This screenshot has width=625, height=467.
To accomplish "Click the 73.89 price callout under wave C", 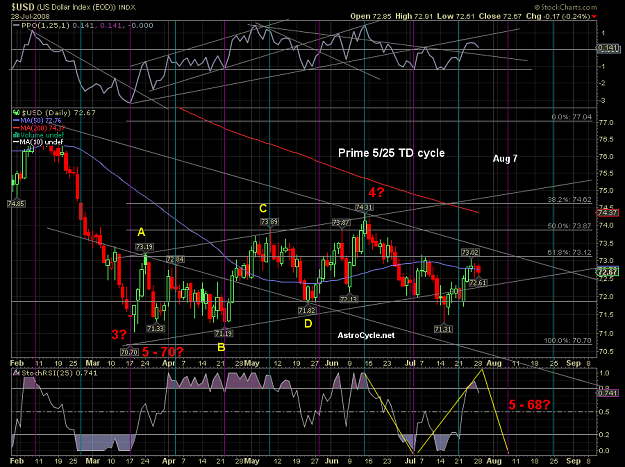I will point(269,222).
